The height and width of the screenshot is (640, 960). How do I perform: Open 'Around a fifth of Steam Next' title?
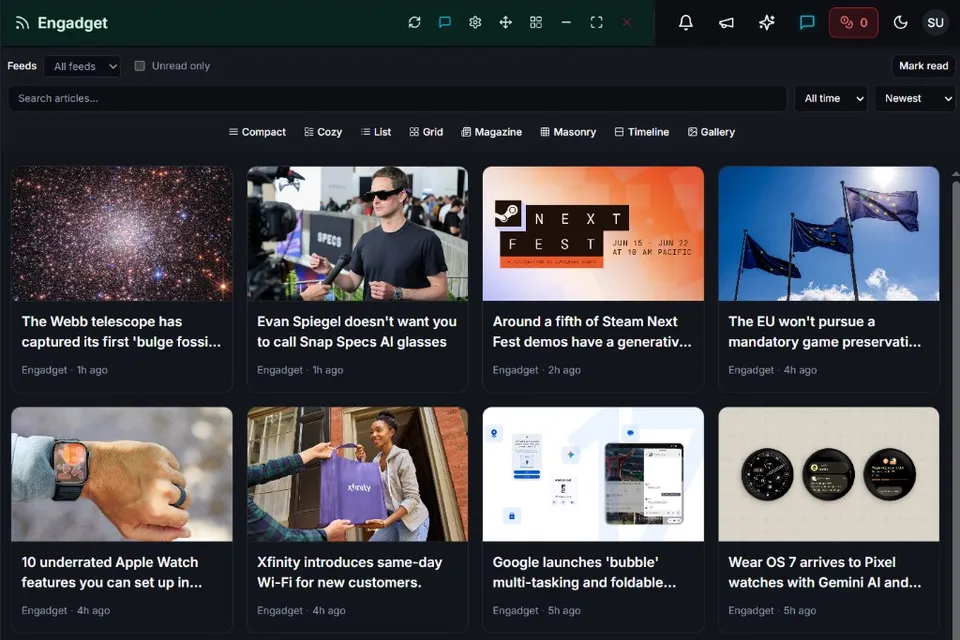pos(592,331)
